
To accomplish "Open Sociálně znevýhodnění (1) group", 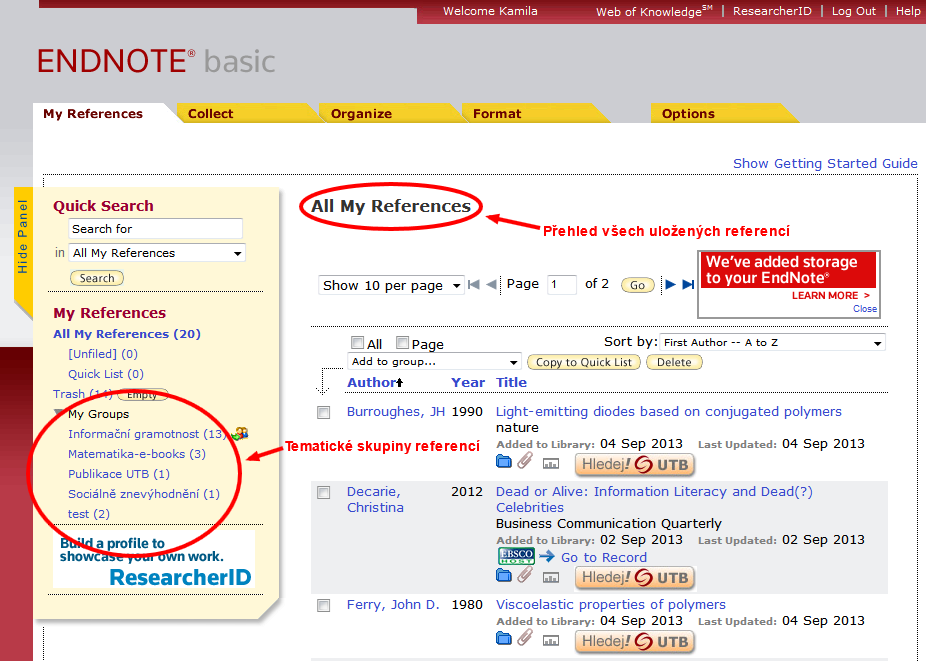I will pyautogui.click(x=144, y=494).
